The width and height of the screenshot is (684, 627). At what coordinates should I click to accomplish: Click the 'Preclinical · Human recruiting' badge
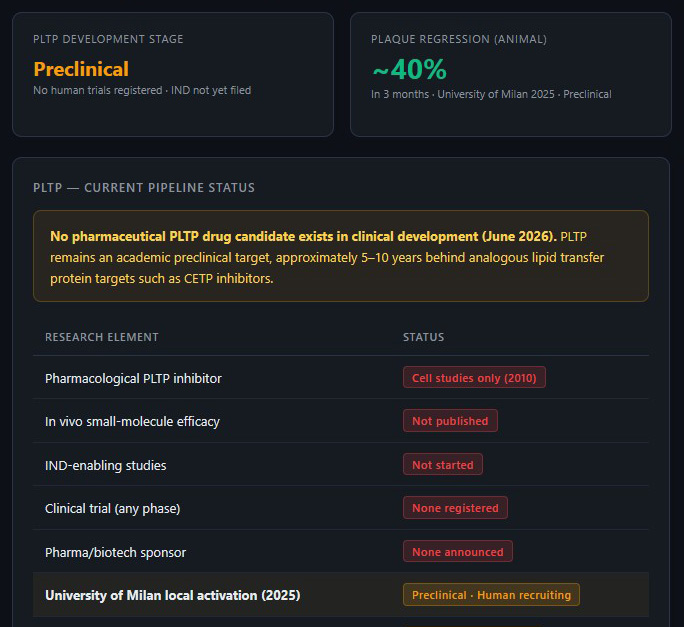[491, 595]
